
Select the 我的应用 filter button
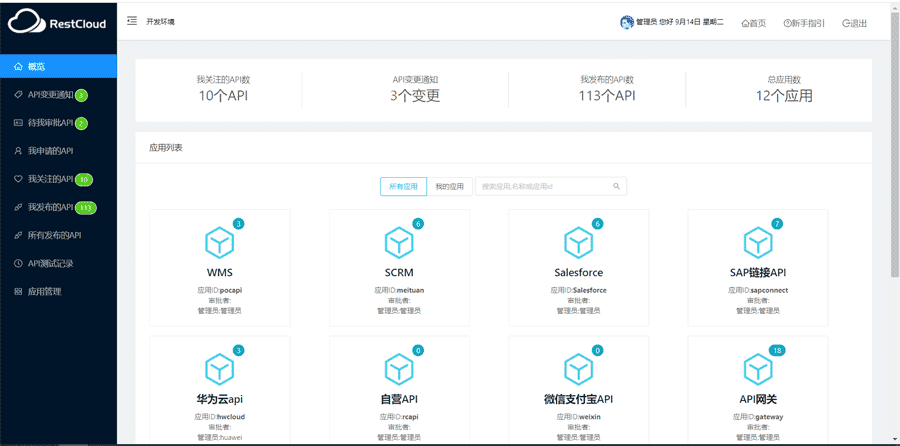click(449, 187)
